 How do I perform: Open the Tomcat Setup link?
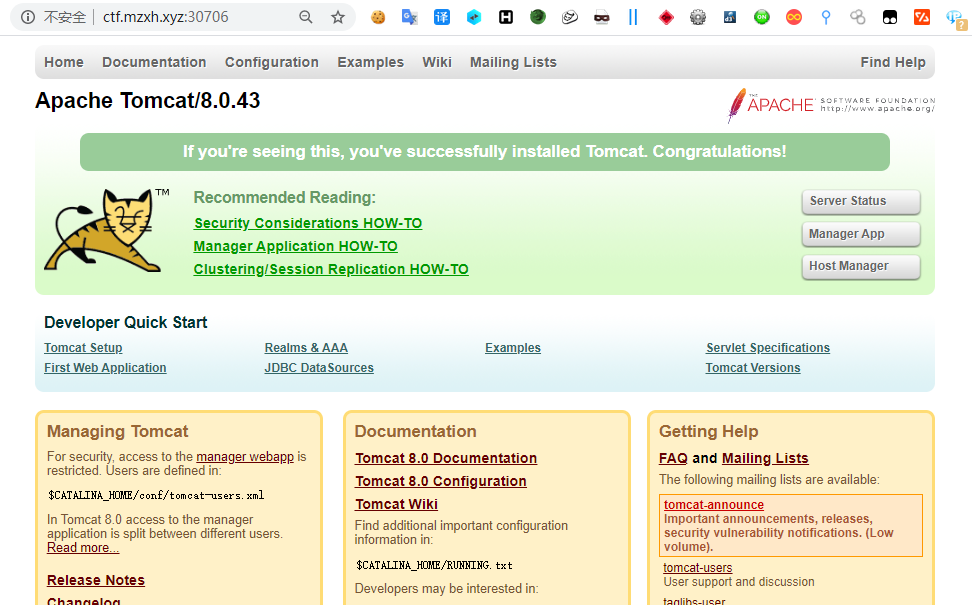click(83, 348)
